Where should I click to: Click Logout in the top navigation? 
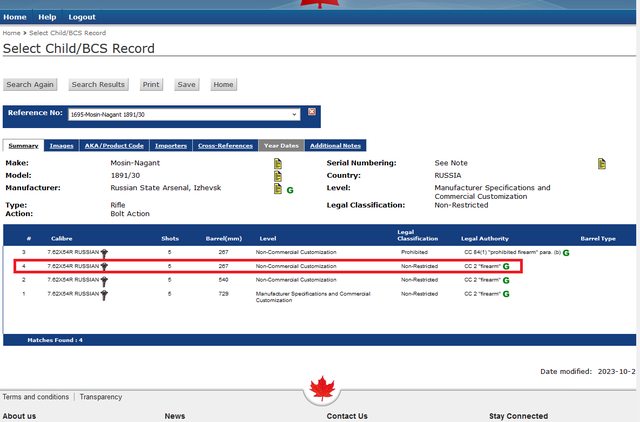coord(82,17)
